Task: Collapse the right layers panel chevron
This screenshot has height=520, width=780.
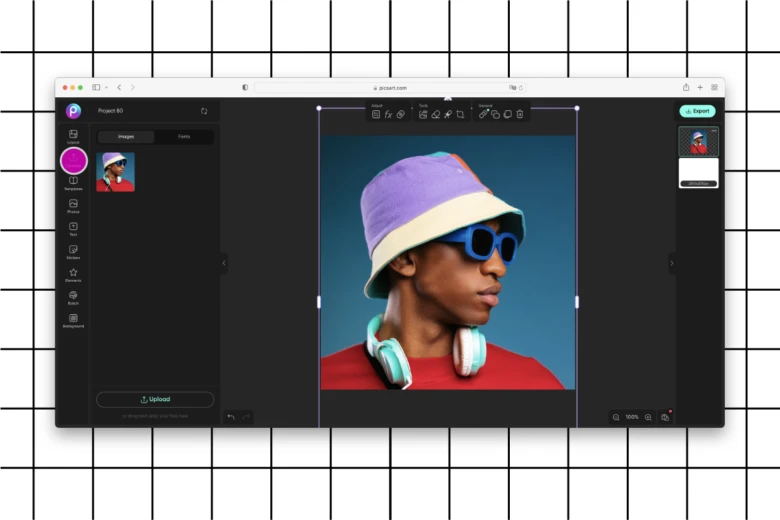Action: pyautogui.click(x=672, y=263)
